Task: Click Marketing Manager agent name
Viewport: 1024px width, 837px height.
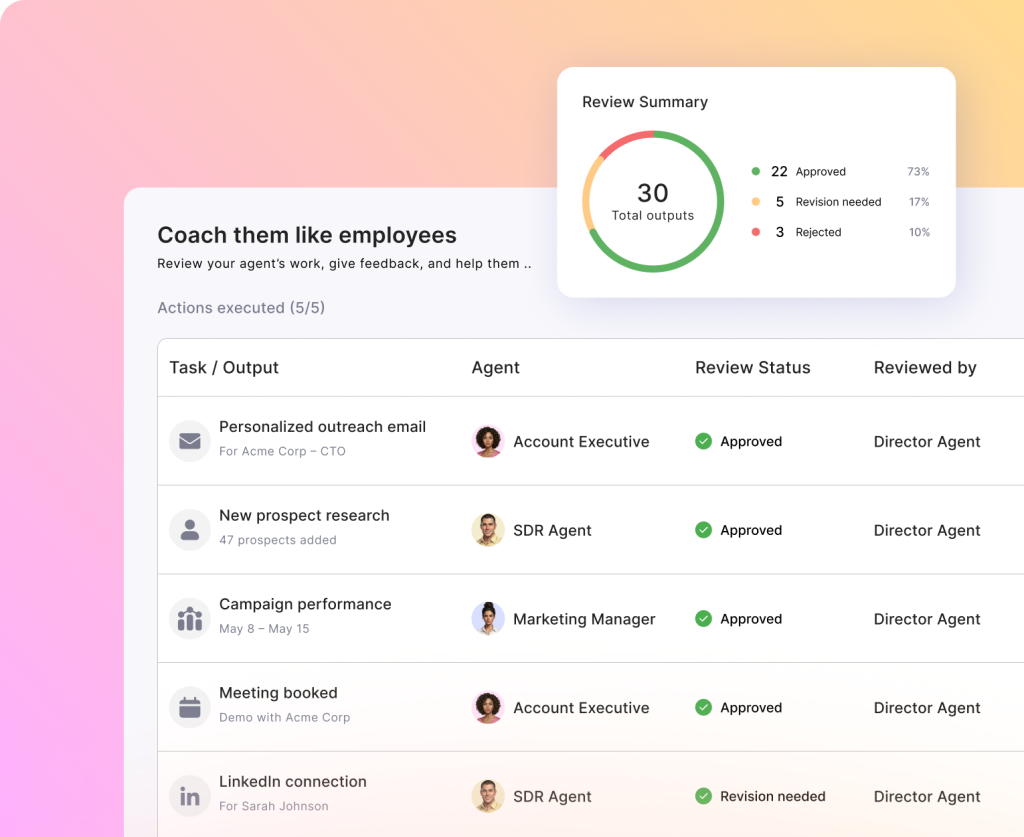Action: pos(584,619)
